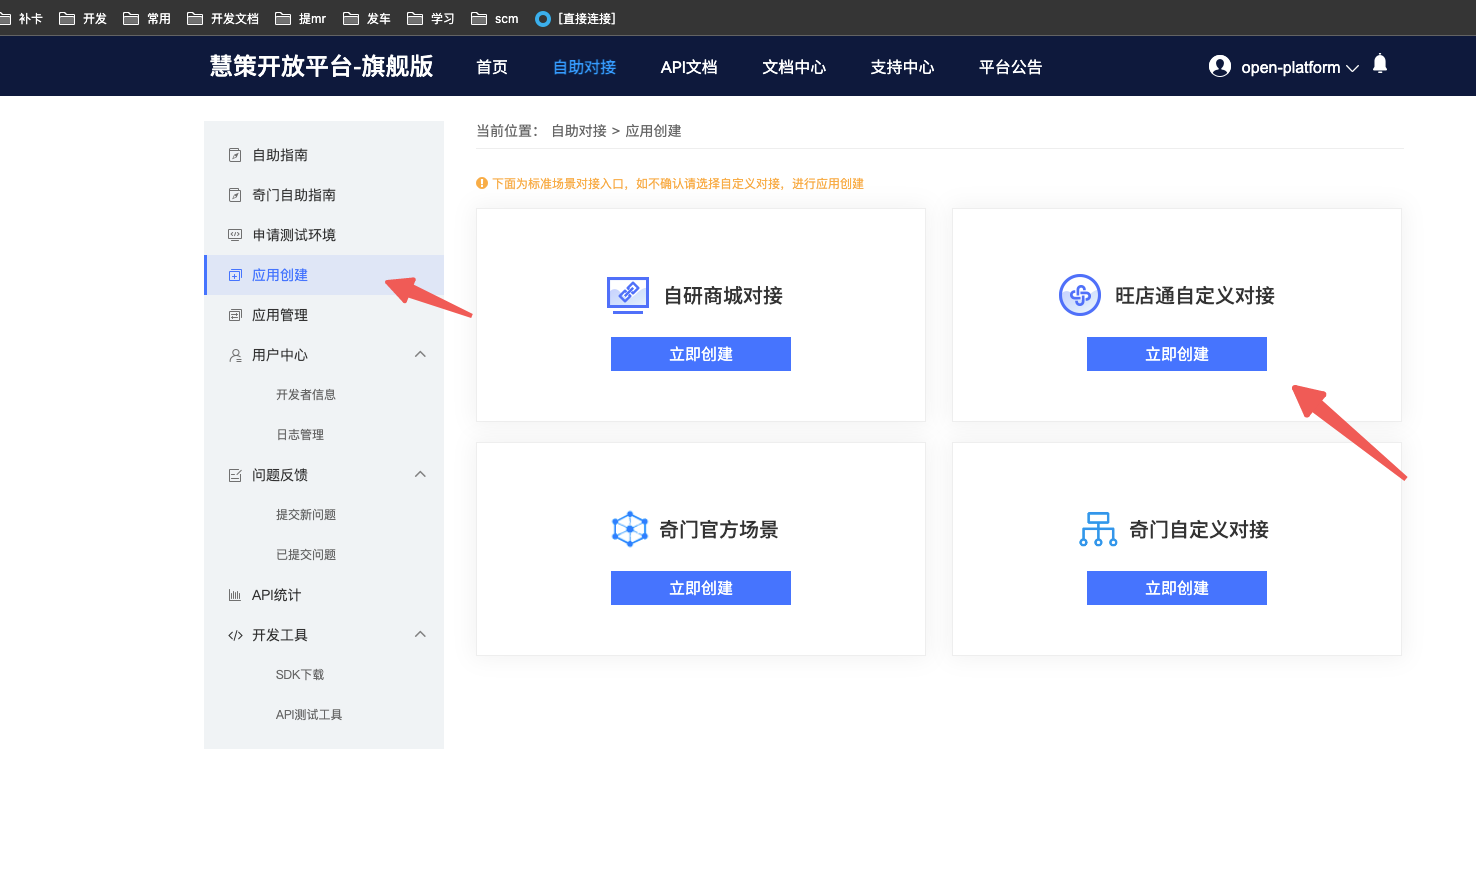Click the 自研商城对接 link-screen icon
This screenshot has width=1476, height=885.
pos(628,295)
